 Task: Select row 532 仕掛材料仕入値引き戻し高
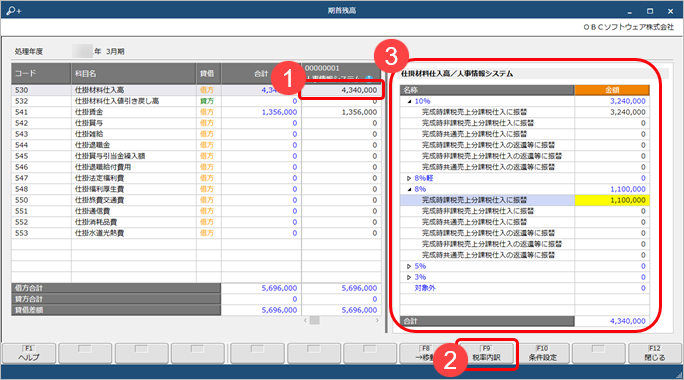(196, 101)
